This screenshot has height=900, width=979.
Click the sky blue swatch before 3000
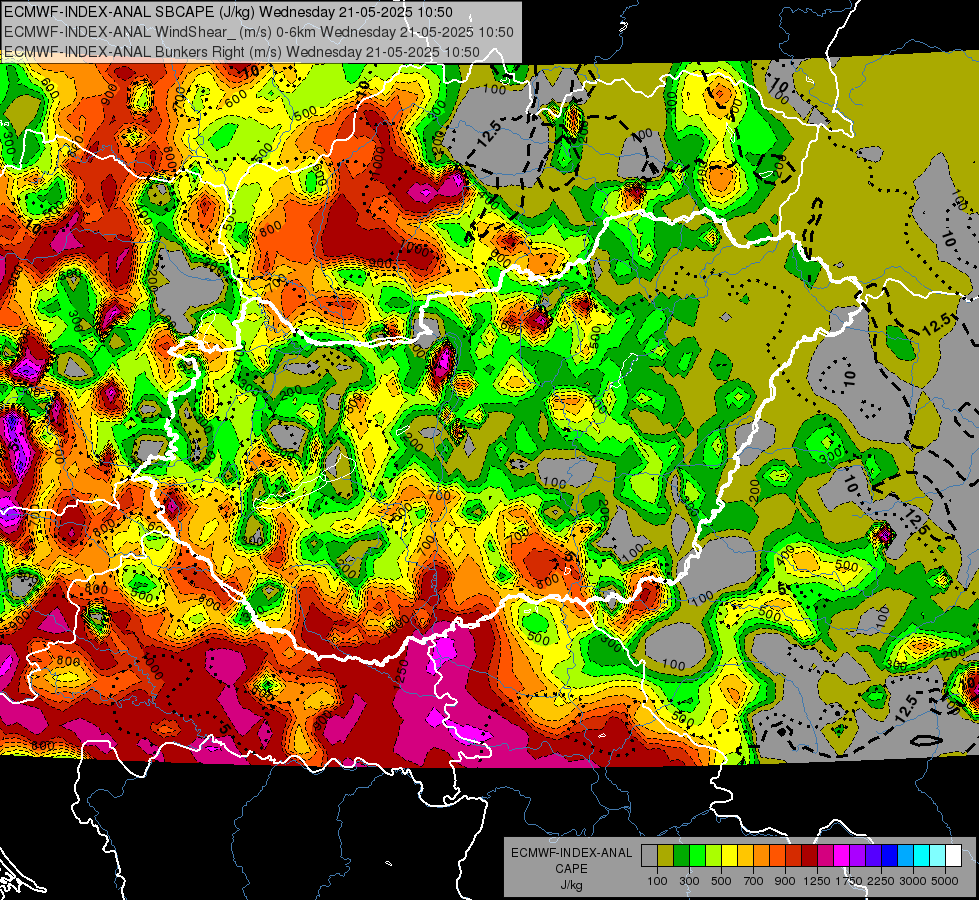tap(906, 856)
